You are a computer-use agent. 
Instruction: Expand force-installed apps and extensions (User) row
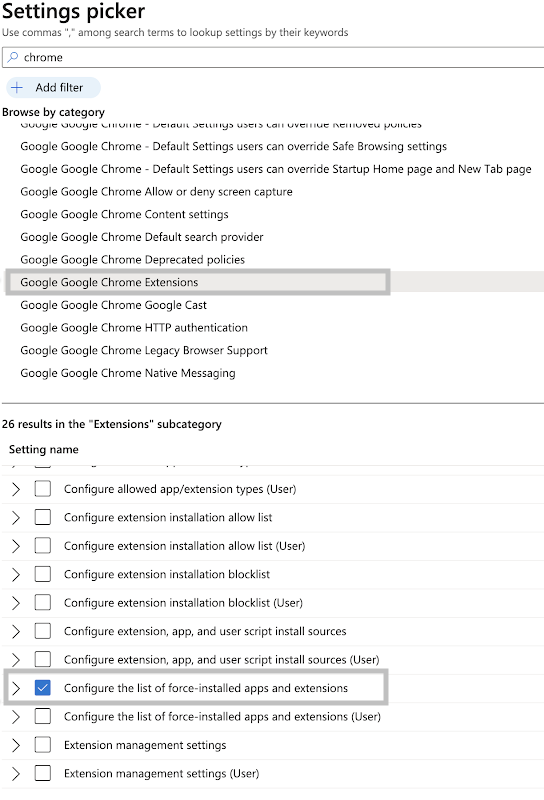(16, 716)
